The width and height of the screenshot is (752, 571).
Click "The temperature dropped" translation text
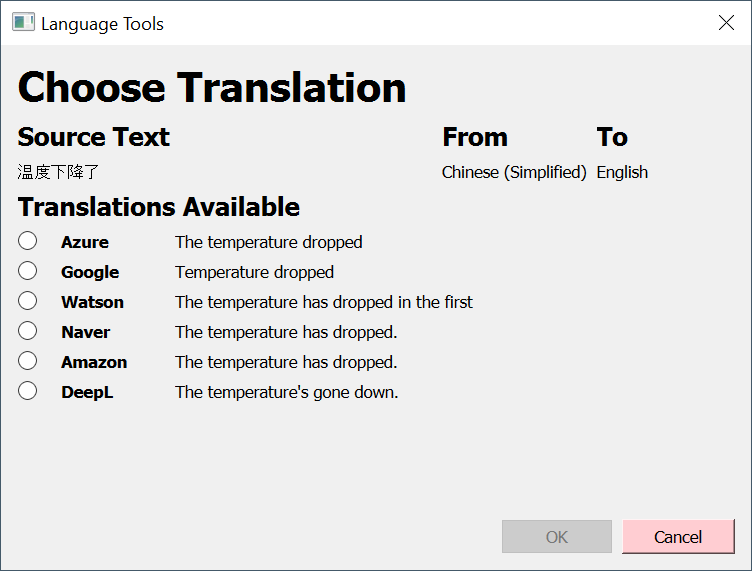click(268, 242)
